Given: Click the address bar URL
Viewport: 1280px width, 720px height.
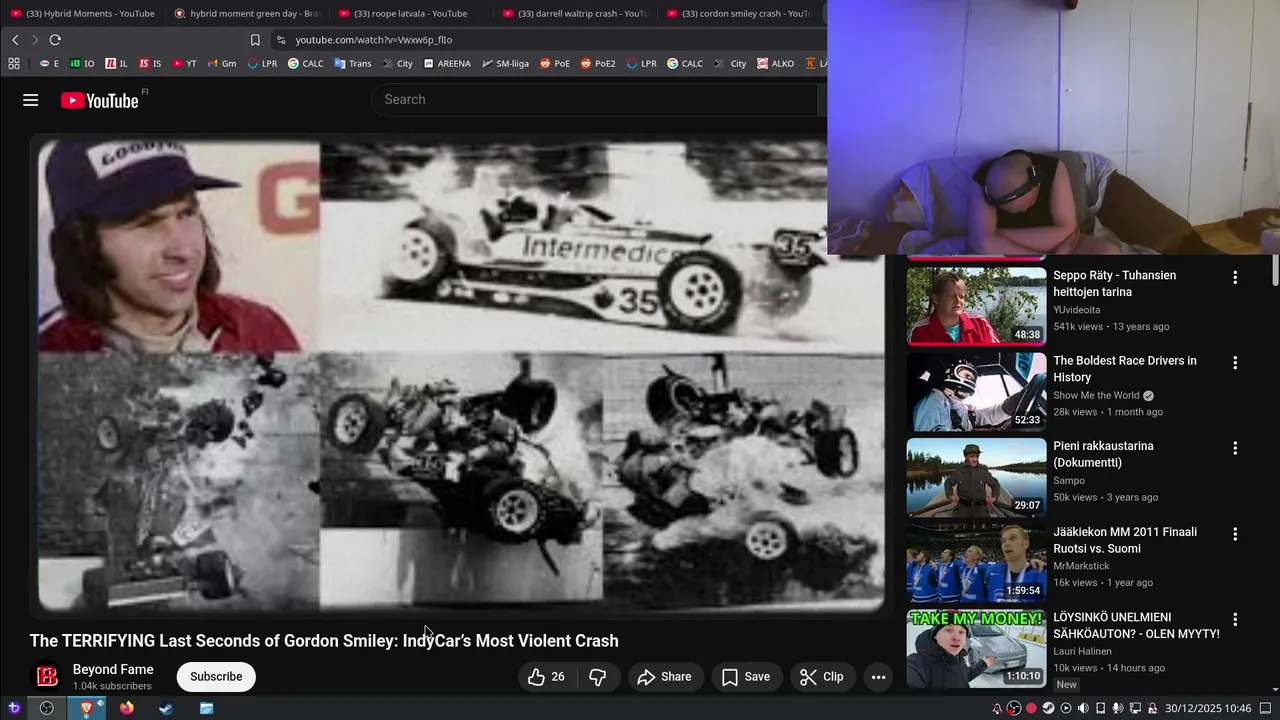Looking at the screenshot, I should click(373, 40).
